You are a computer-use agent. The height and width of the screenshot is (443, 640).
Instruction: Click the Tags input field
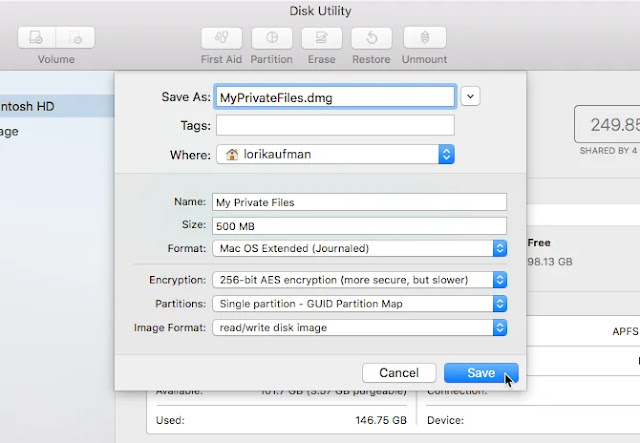(x=335, y=125)
